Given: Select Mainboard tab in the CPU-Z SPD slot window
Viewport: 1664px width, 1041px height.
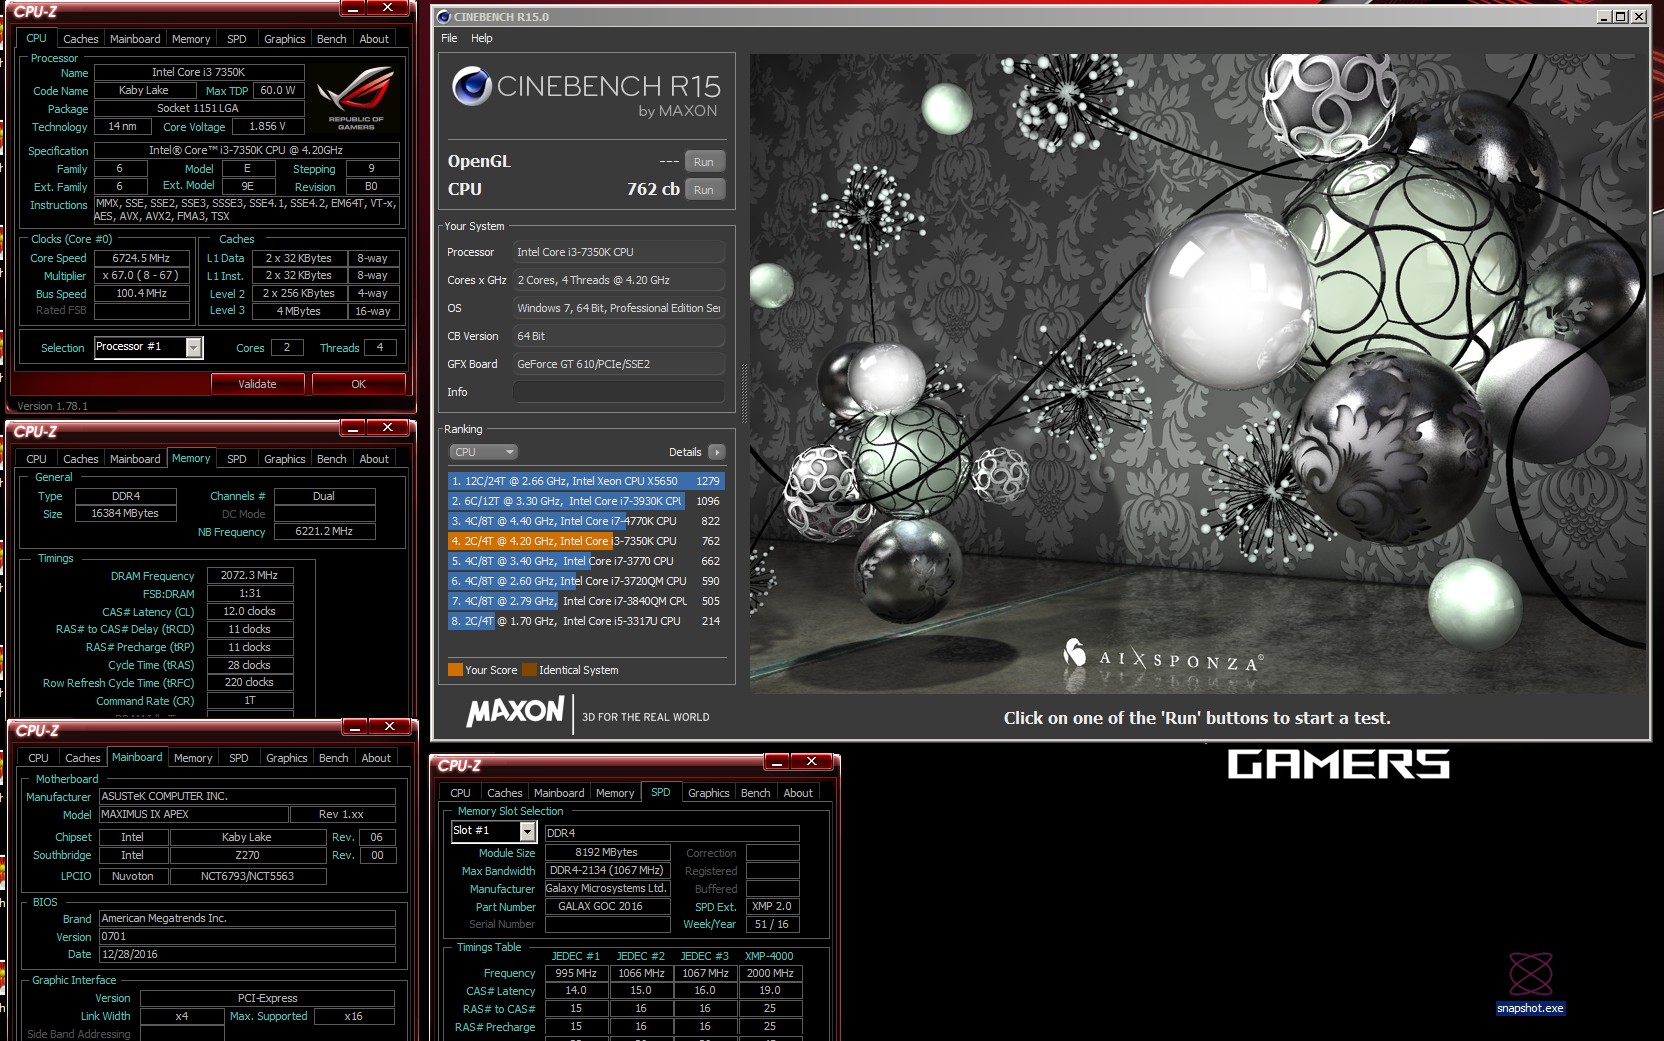Looking at the screenshot, I should coord(559,793).
